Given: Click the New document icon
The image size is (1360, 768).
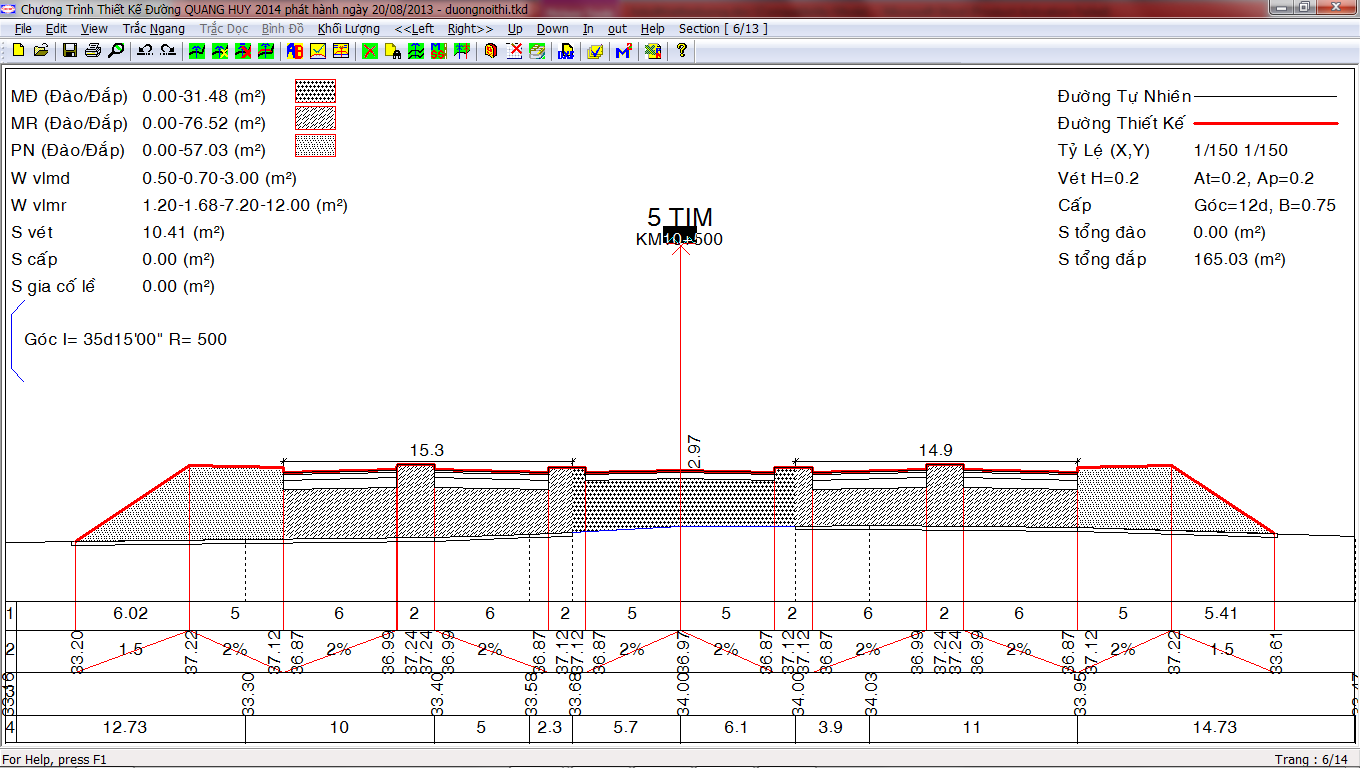Looking at the screenshot, I should pyautogui.click(x=19, y=50).
